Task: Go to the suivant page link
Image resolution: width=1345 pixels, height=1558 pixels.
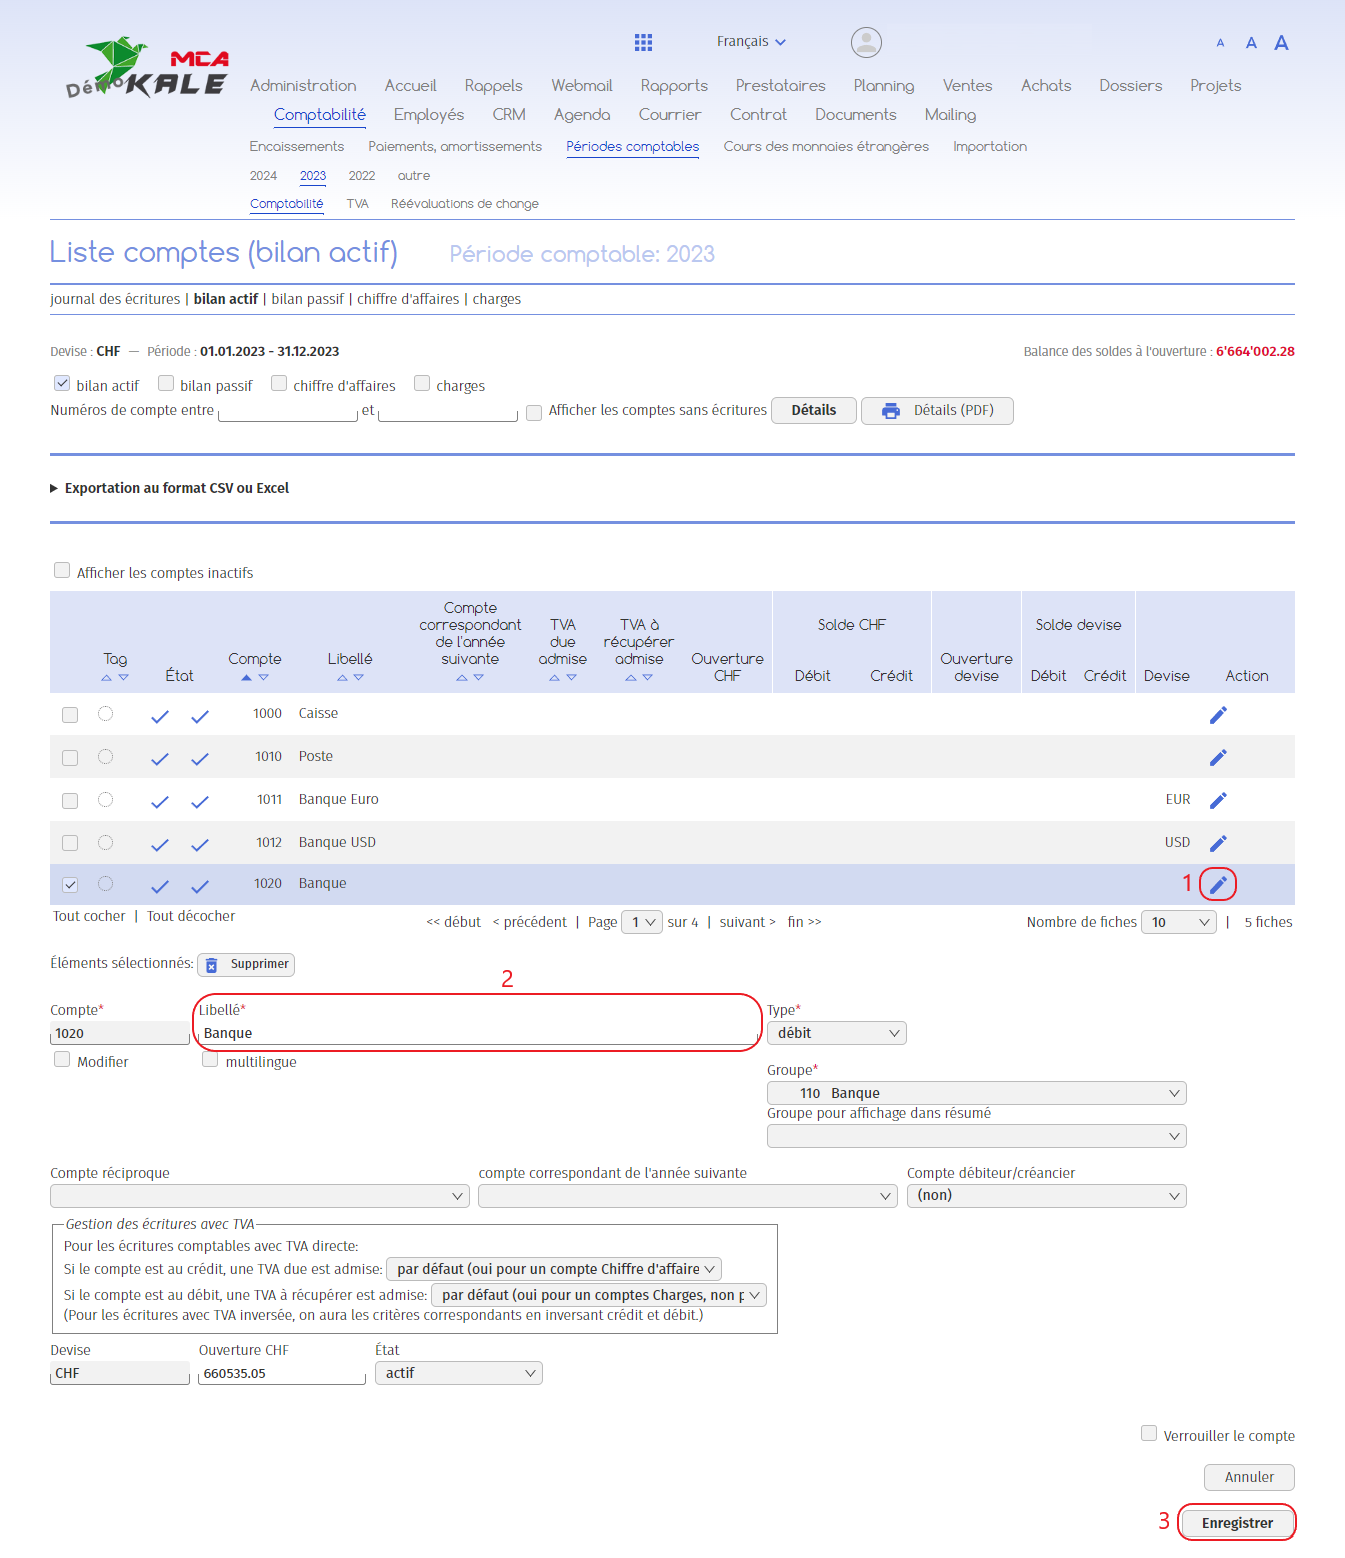Action: tap(747, 922)
